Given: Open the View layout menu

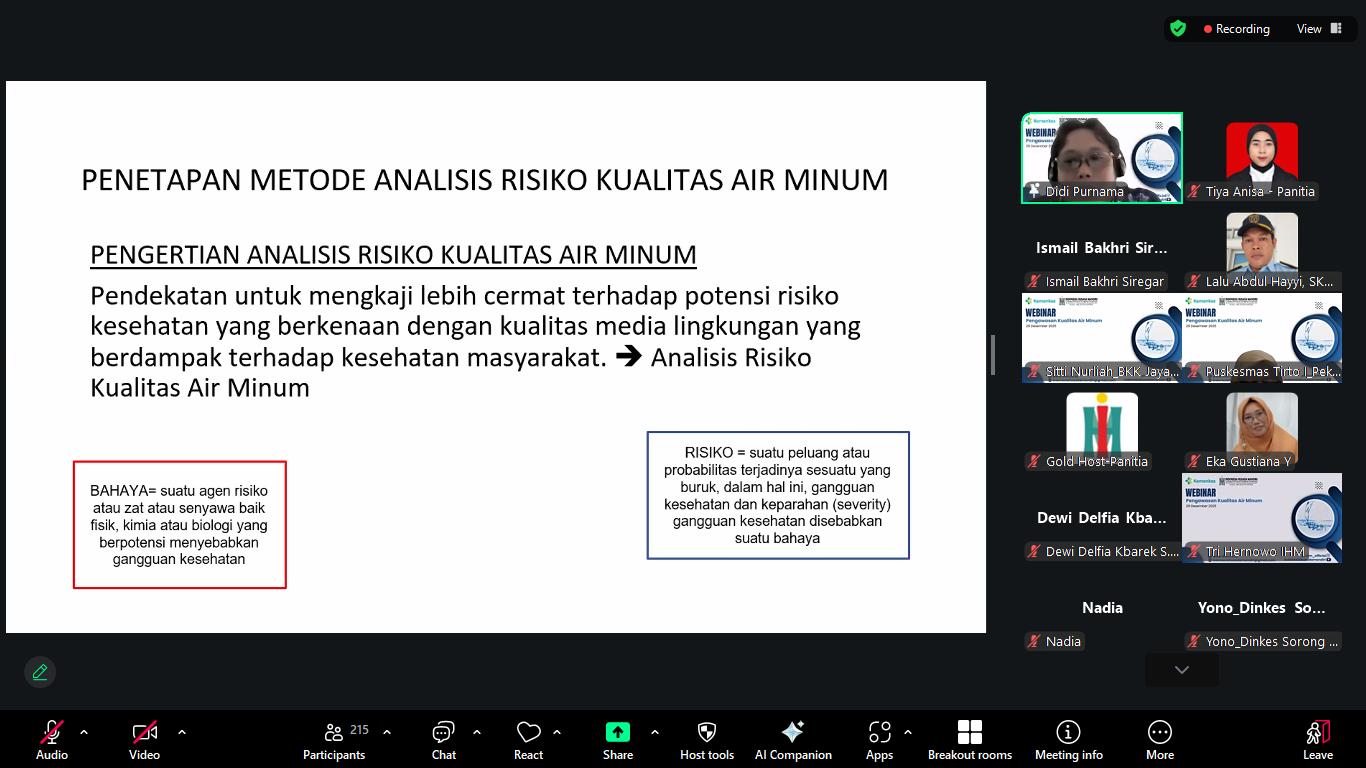Looking at the screenshot, I should (x=1318, y=29).
